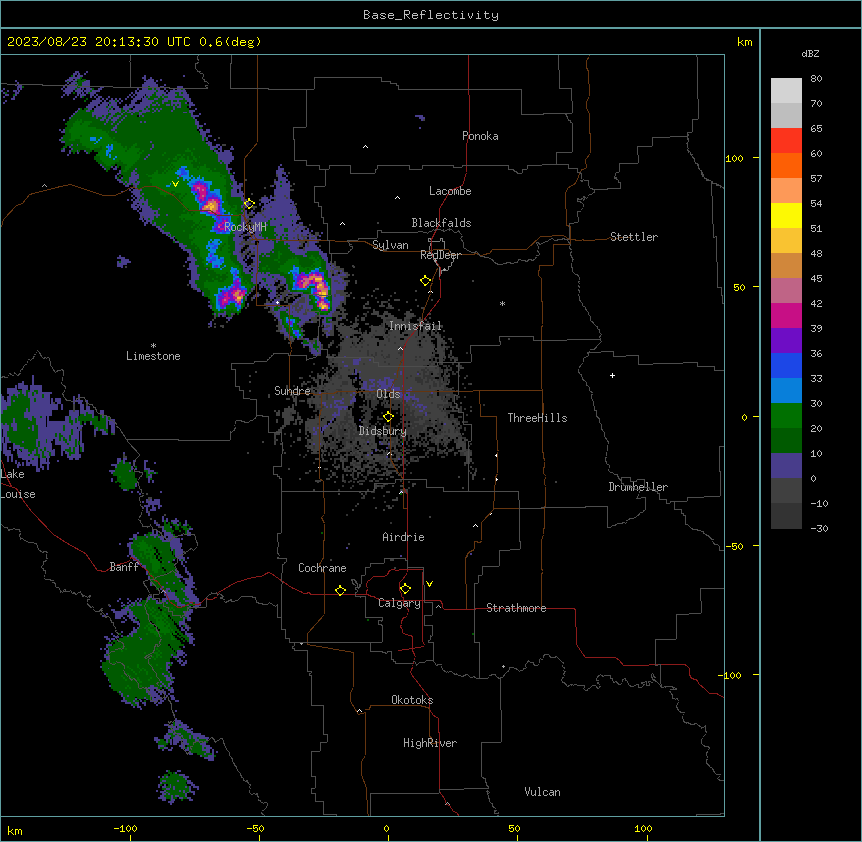
Task: Pick the magenta 39-42 dBZ legend swatch
Action: [x=786, y=315]
